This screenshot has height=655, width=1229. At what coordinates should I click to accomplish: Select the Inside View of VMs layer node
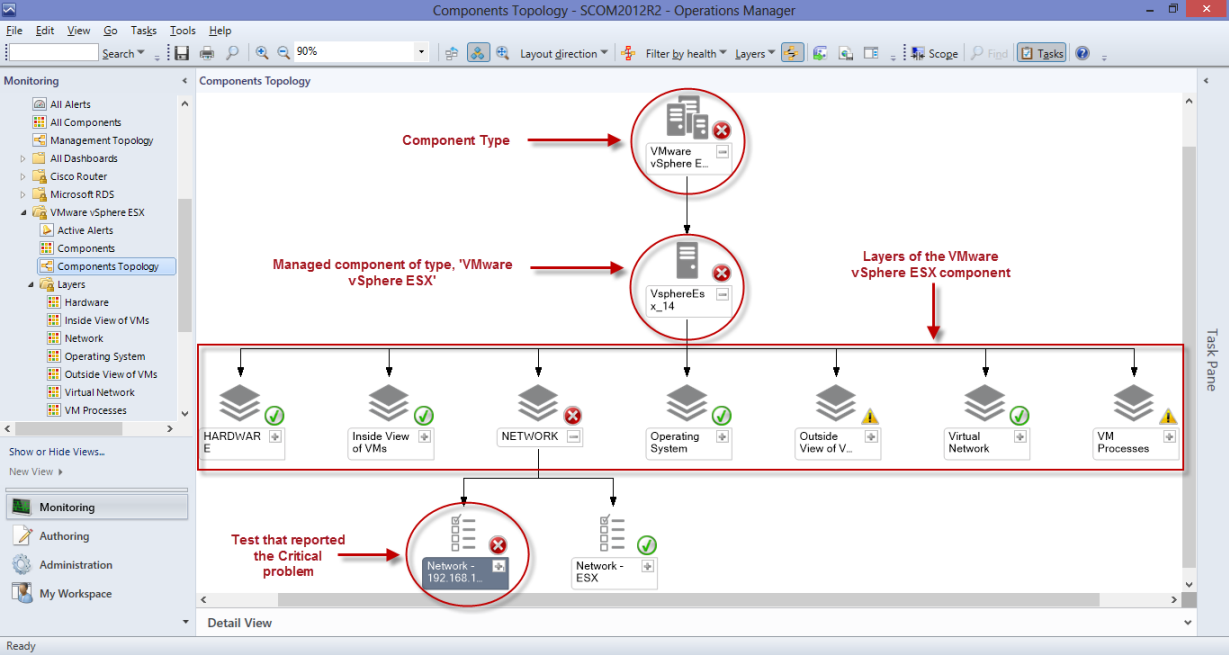[392, 421]
